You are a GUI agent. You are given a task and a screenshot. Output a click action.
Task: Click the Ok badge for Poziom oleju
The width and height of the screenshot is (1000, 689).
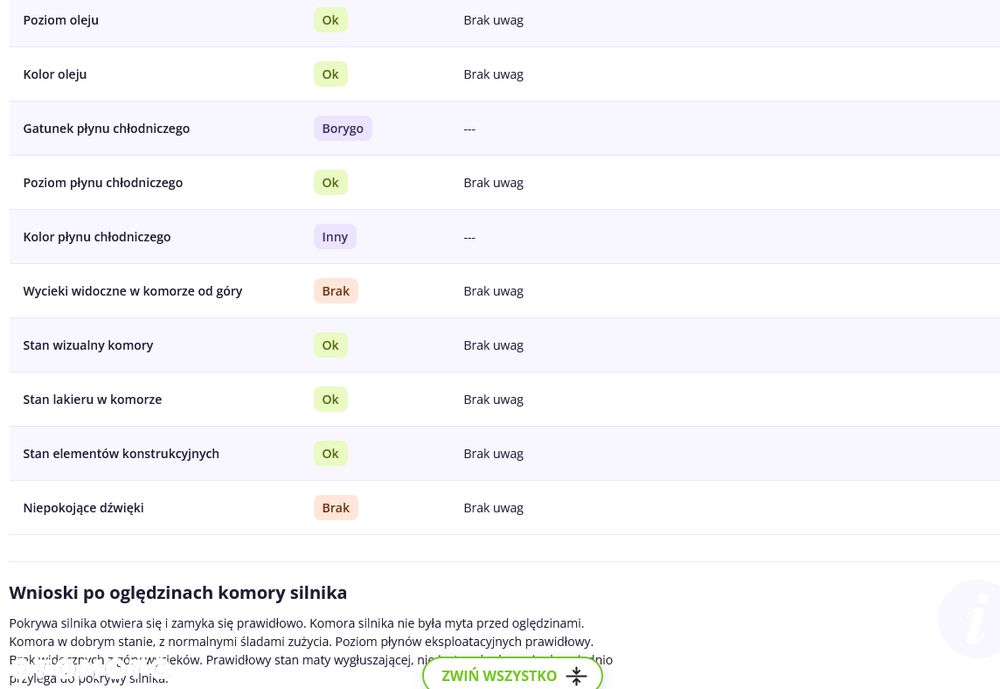coord(330,20)
